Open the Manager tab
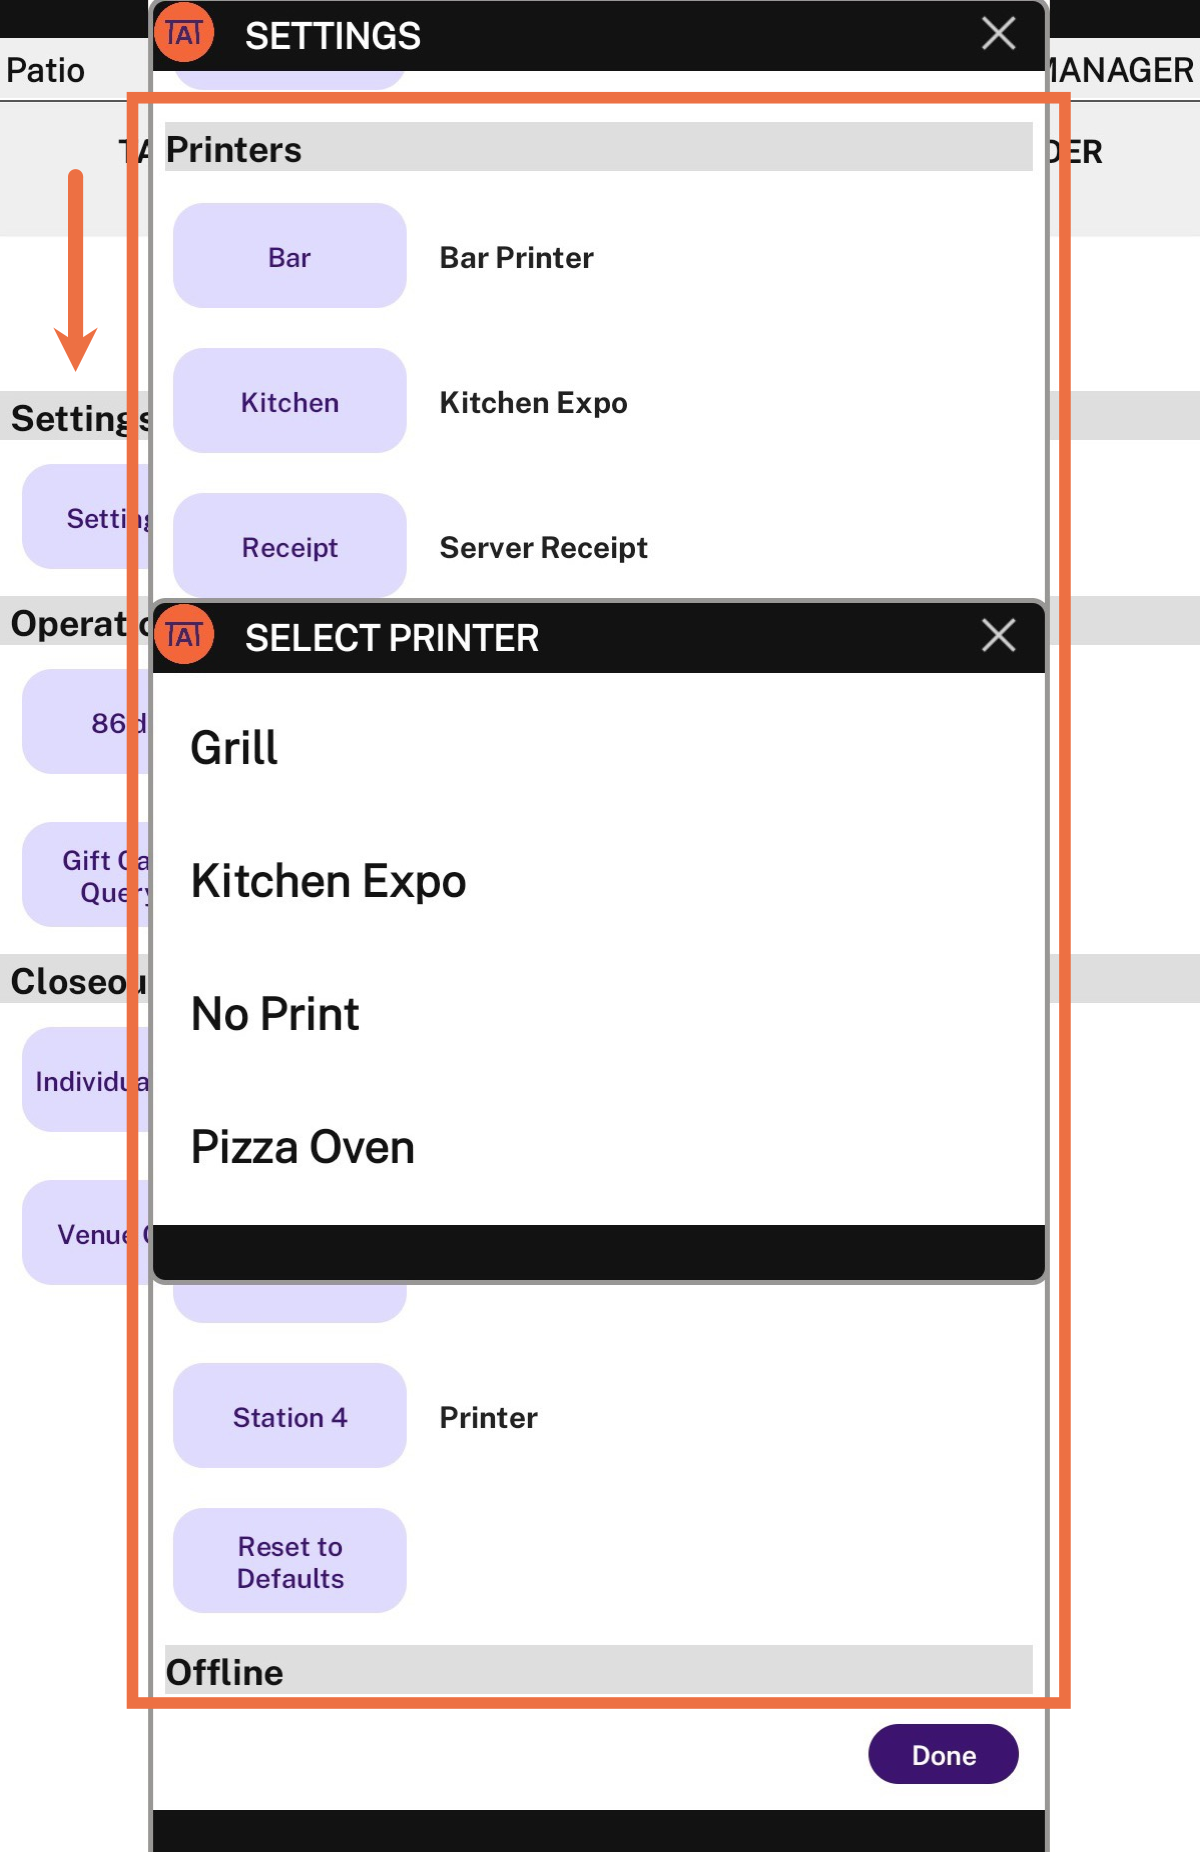 point(1120,71)
